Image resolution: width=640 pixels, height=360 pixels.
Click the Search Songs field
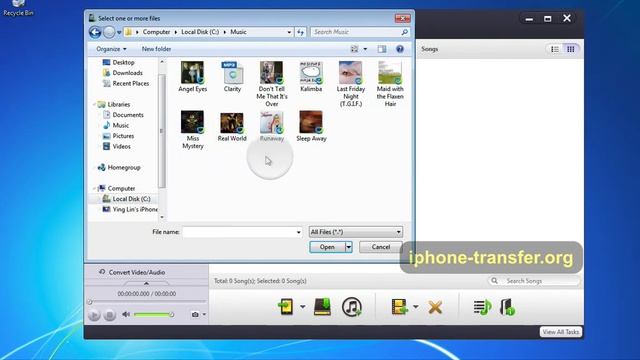coord(535,281)
